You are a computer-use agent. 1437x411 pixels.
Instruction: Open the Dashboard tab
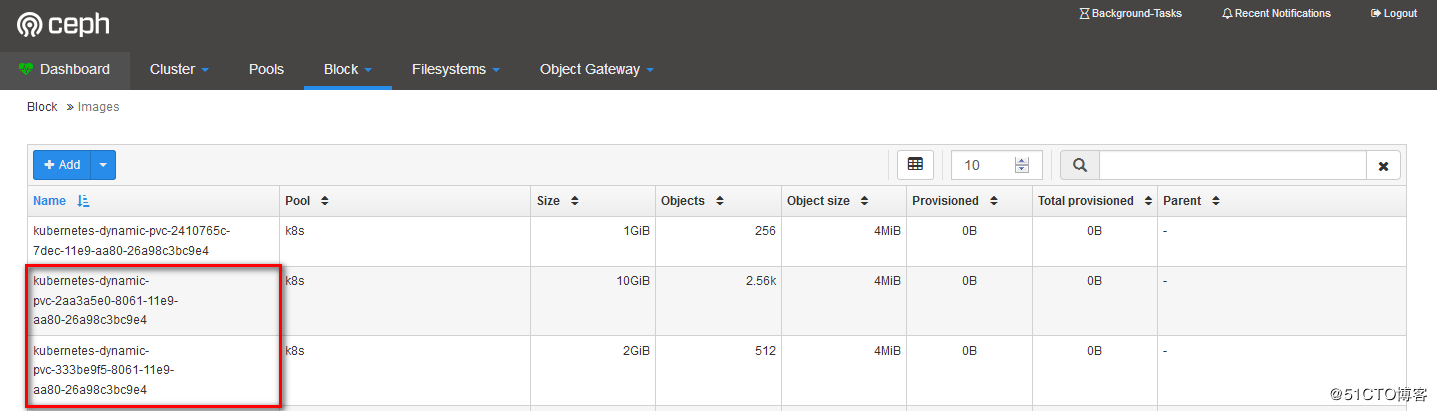[65, 70]
